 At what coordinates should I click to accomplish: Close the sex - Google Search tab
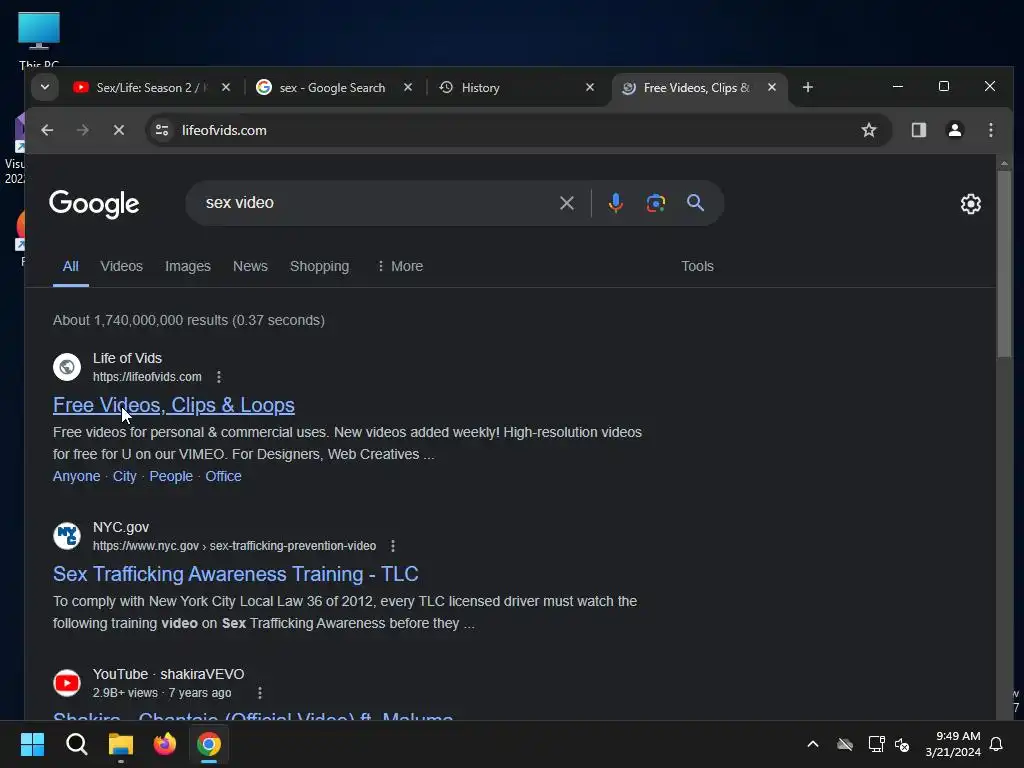tap(408, 88)
